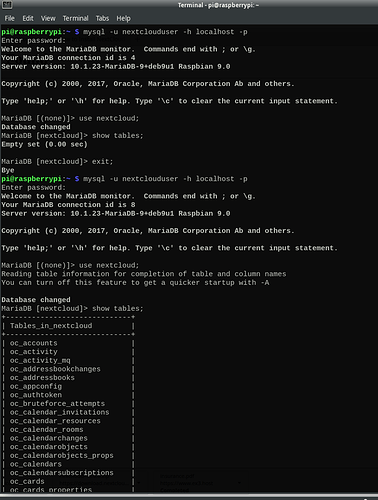Click the oc_authtoken table row
The image size is (378, 500).
click(x=68, y=395)
